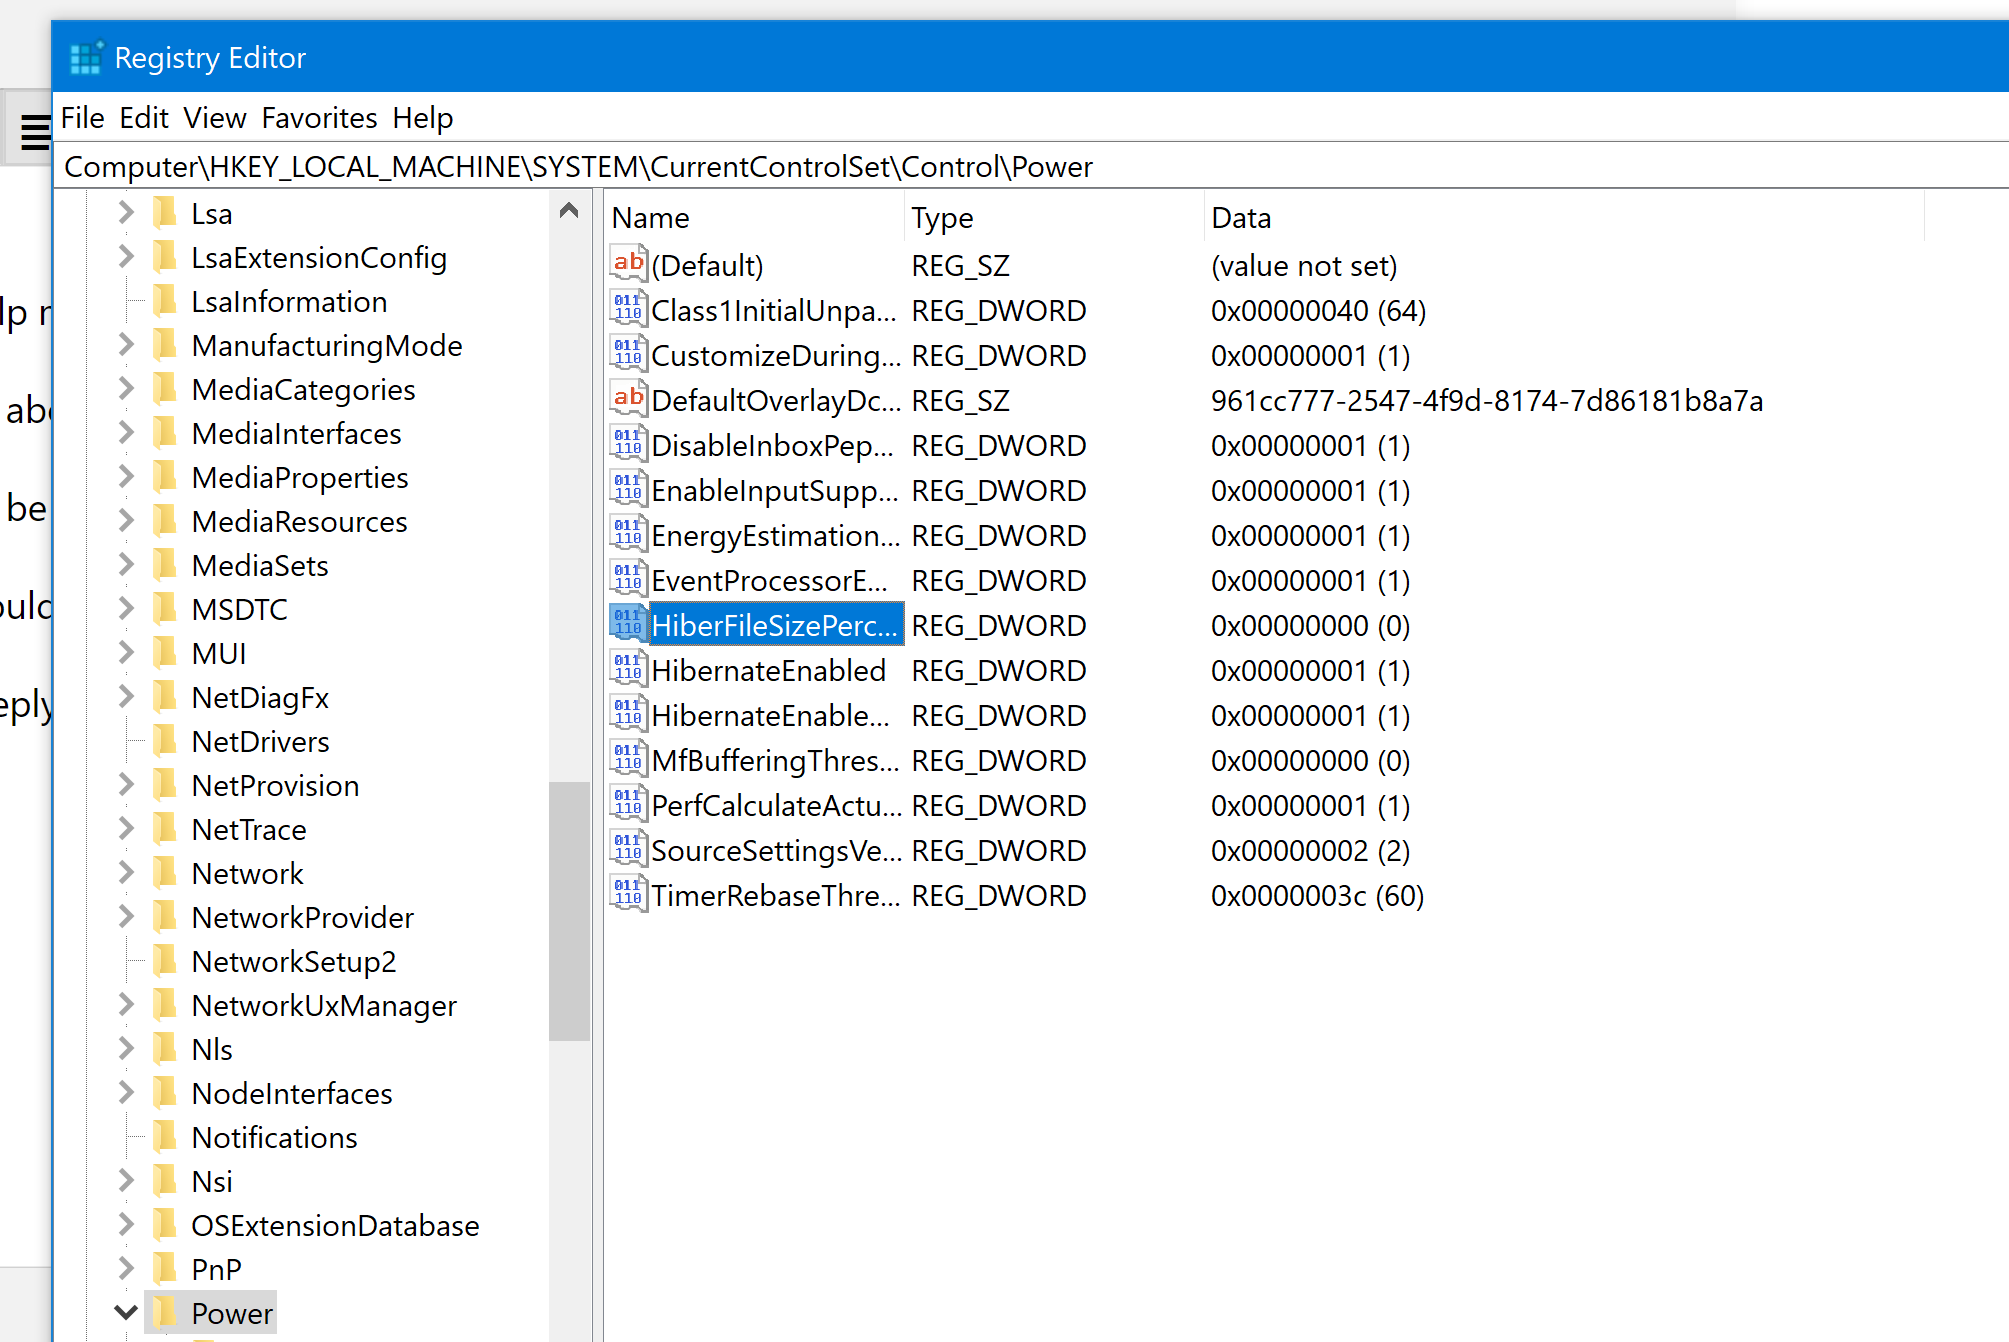Click the folder icon next to NetworkSetup2
The width and height of the screenshot is (2009, 1342).
click(x=165, y=961)
